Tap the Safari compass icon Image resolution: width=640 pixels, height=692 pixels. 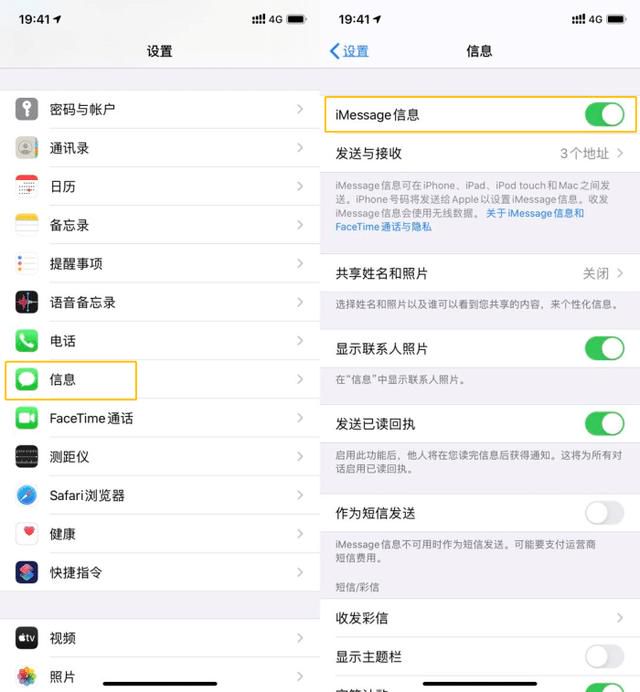tap(26, 495)
